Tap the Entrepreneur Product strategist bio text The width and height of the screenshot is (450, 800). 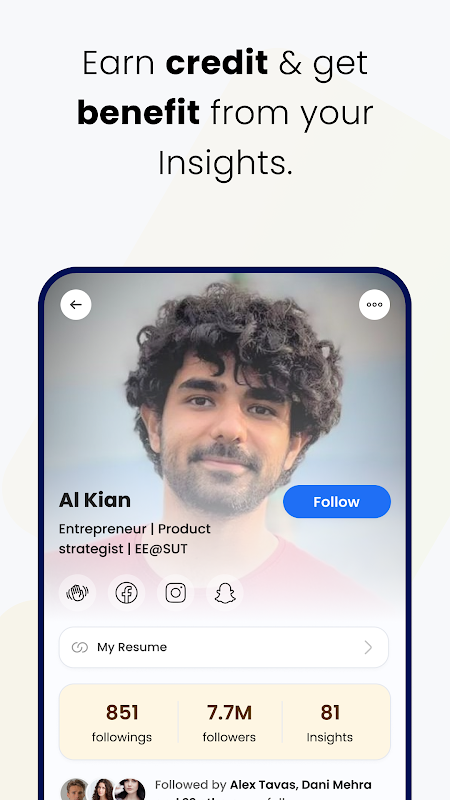(135, 539)
